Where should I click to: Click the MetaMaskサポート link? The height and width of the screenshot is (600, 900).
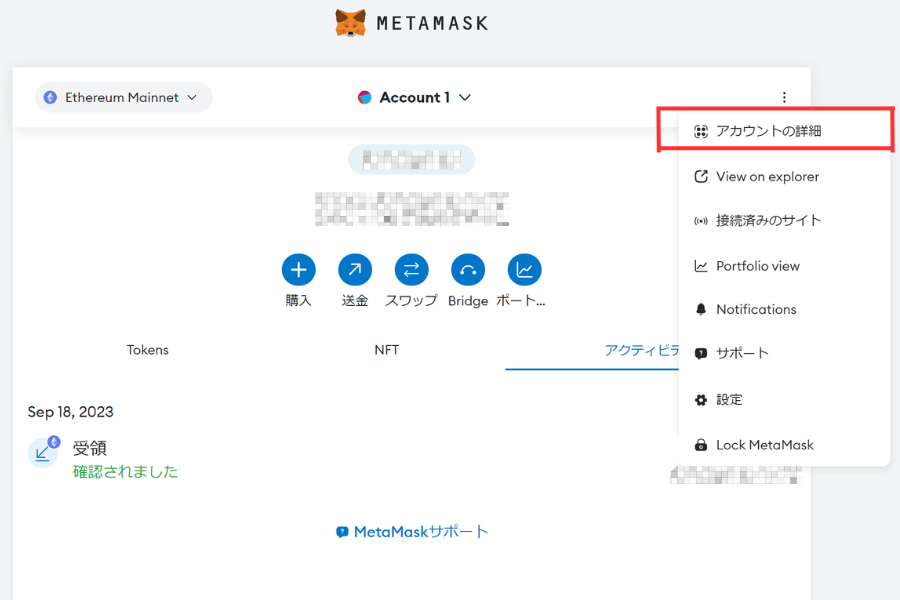(x=412, y=532)
